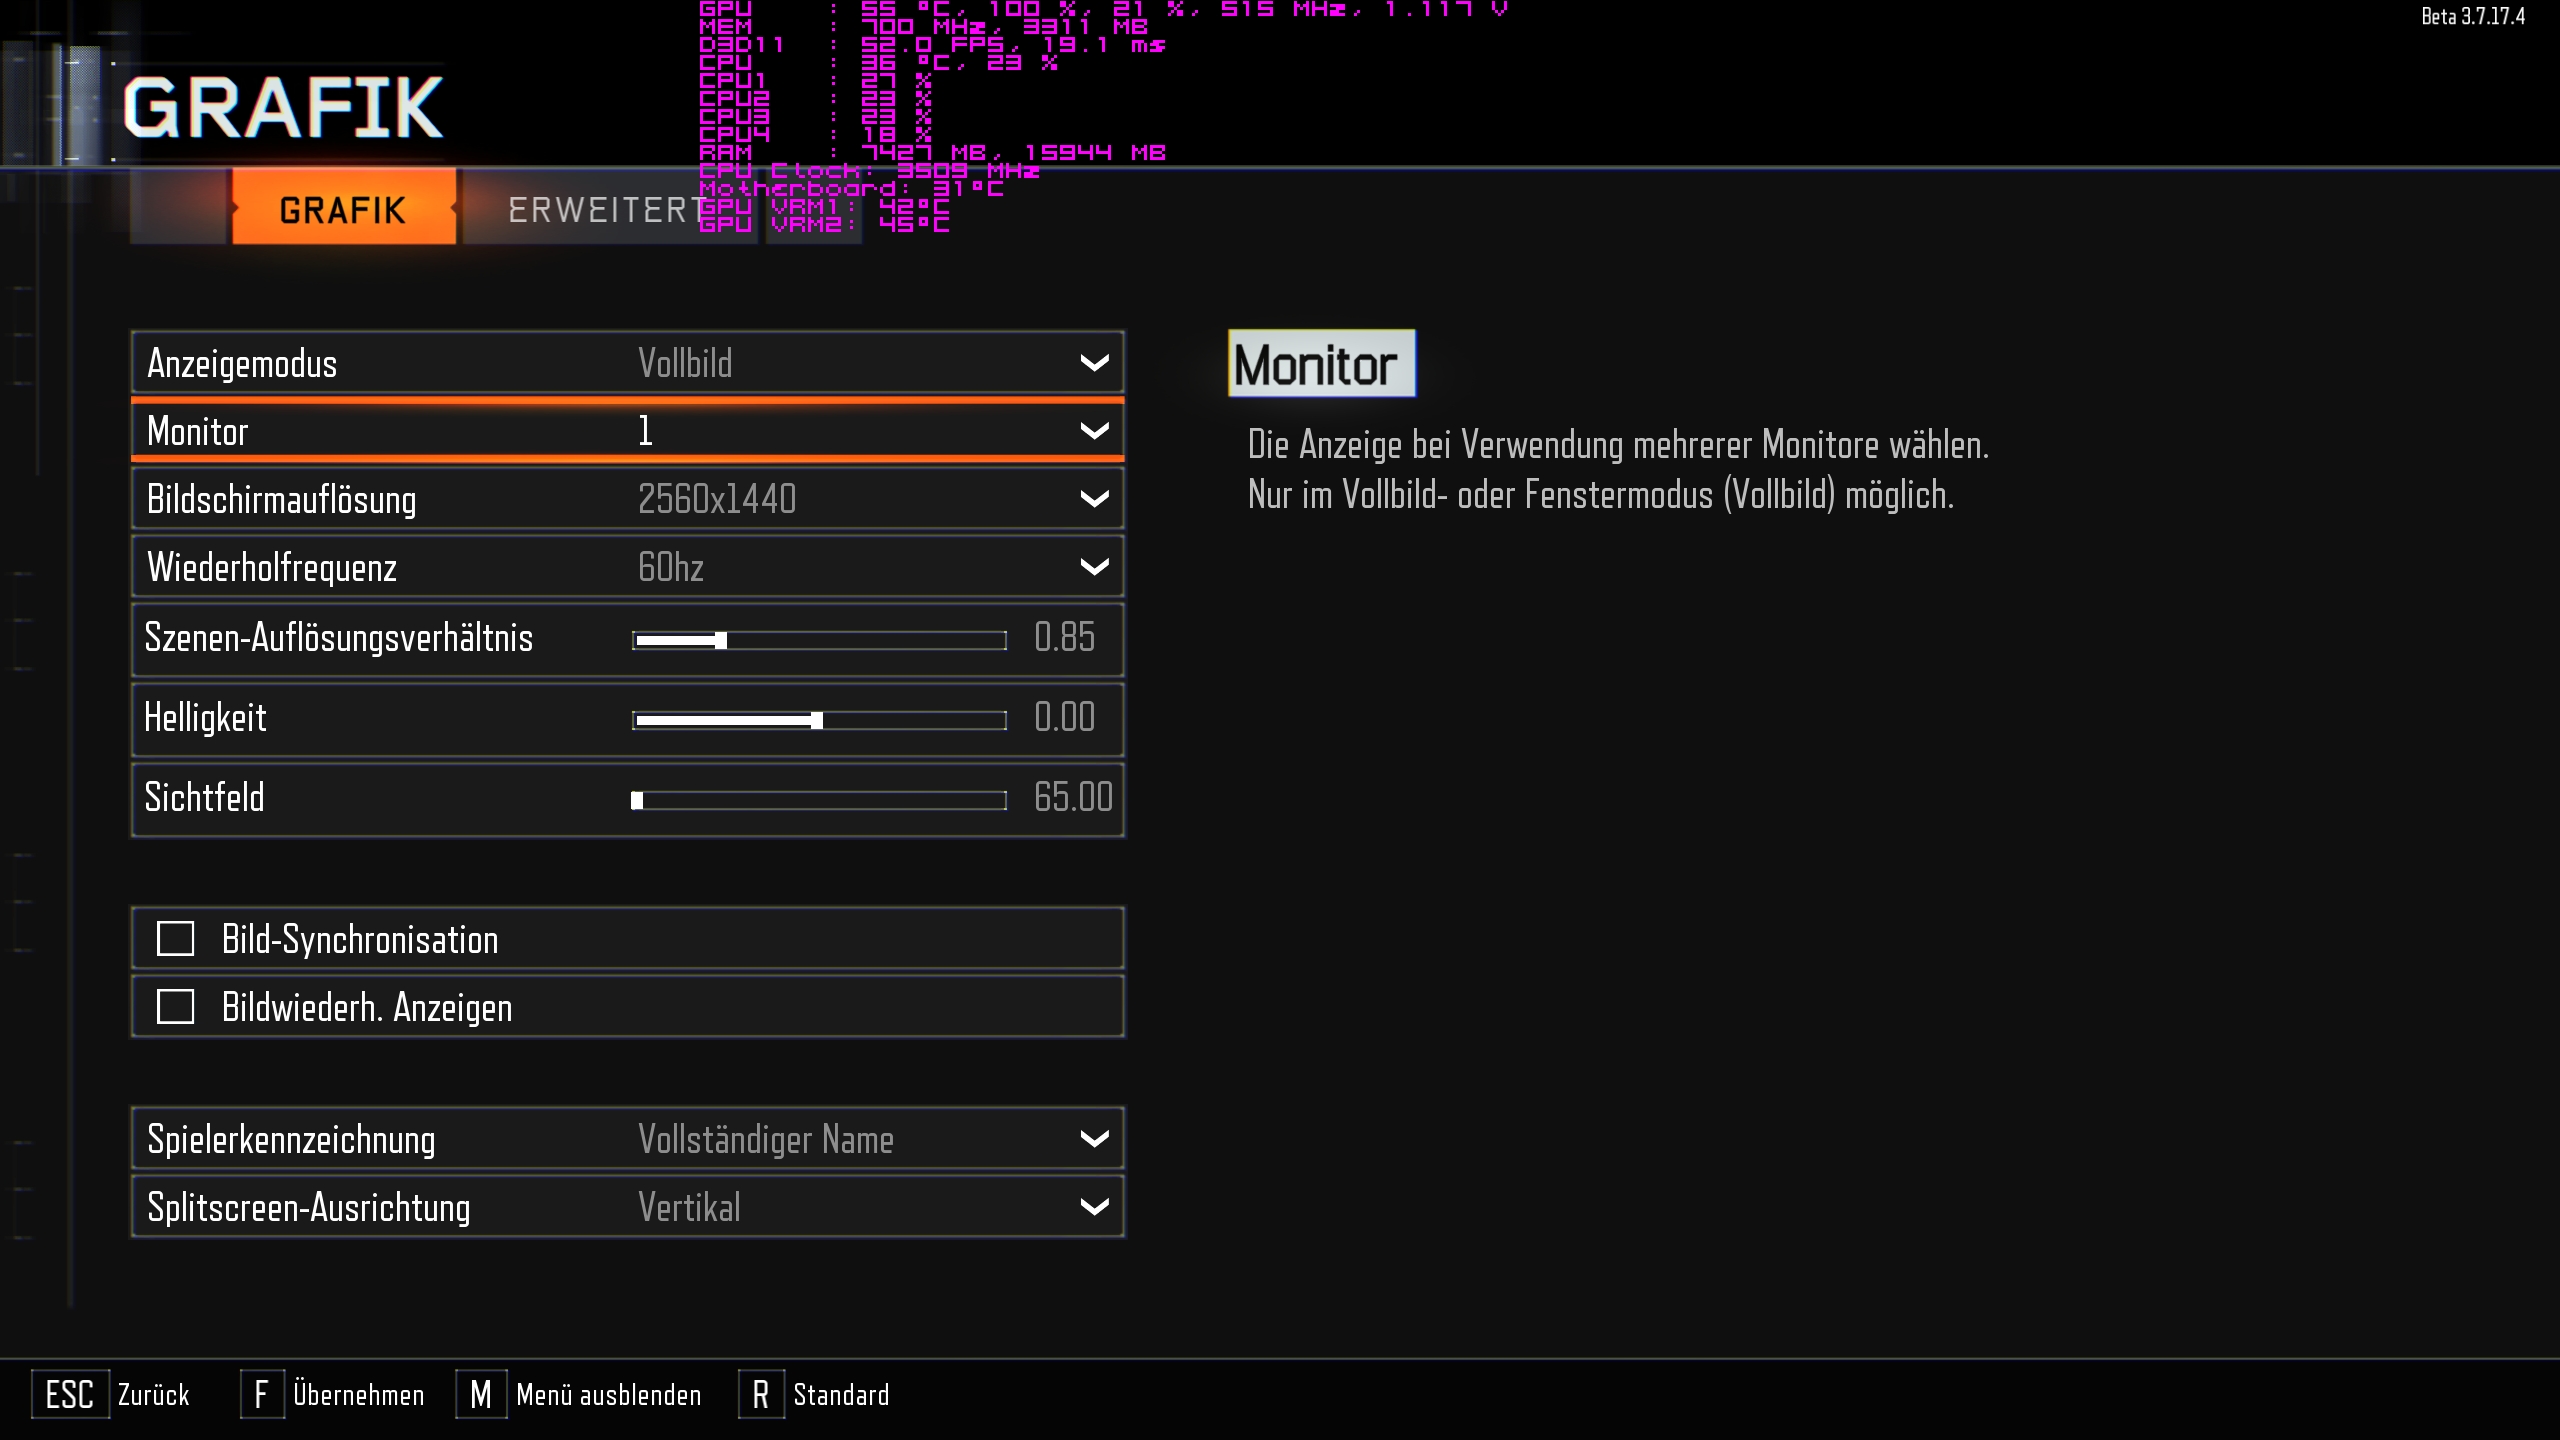This screenshot has height=1440, width=2560.
Task: Click the R key icon for Standard
Action: click(x=761, y=1394)
